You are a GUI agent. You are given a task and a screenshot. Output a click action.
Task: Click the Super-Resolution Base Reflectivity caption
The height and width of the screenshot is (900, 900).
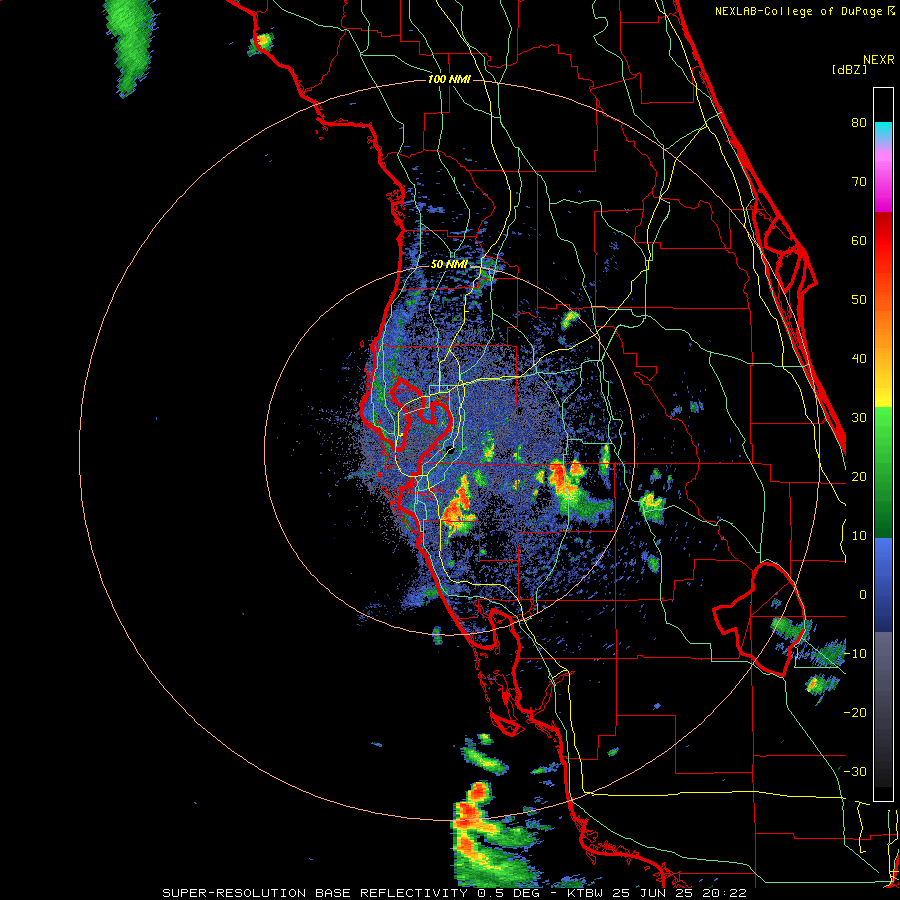pos(454,893)
